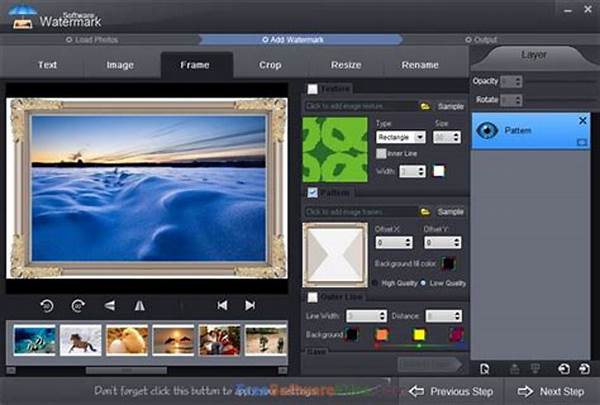
Task: Switch to the Crop tab
Action: [270, 65]
